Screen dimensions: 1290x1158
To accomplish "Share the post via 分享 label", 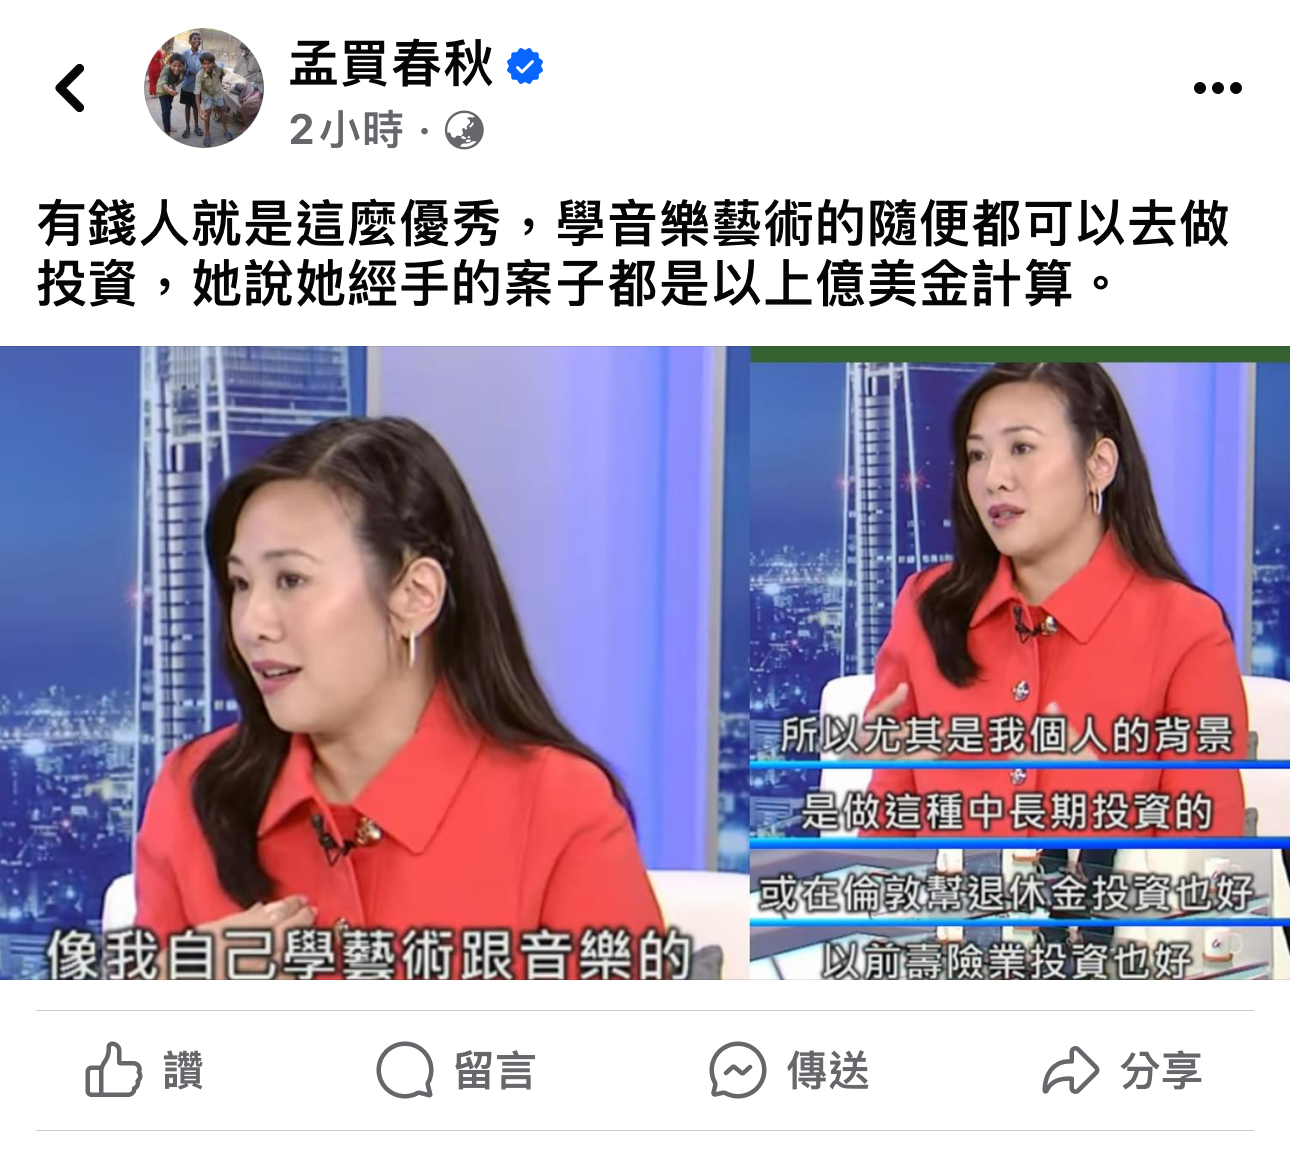I will pos(1161,1071).
